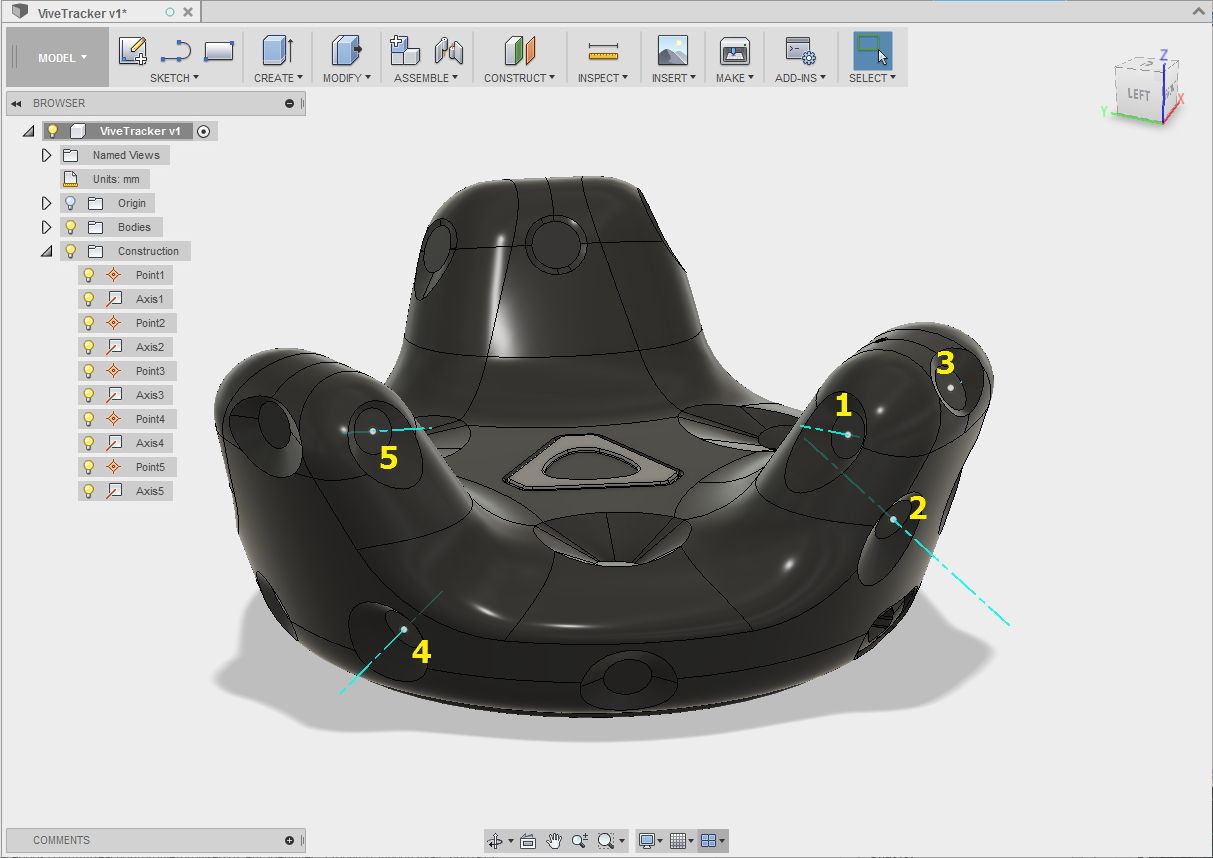Screen dimensions: 1213x858
Task: Open the ASSEMBLE menu
Action: [x=426, y=78]
